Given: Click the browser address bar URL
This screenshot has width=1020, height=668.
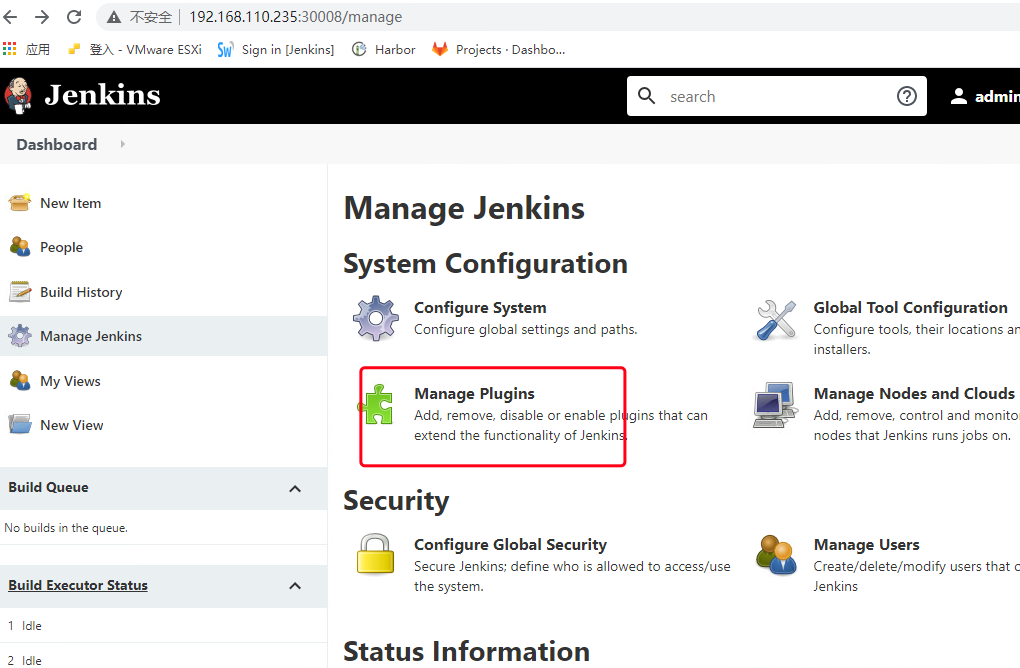Looking at the screenshot, I should coord(295,17).
